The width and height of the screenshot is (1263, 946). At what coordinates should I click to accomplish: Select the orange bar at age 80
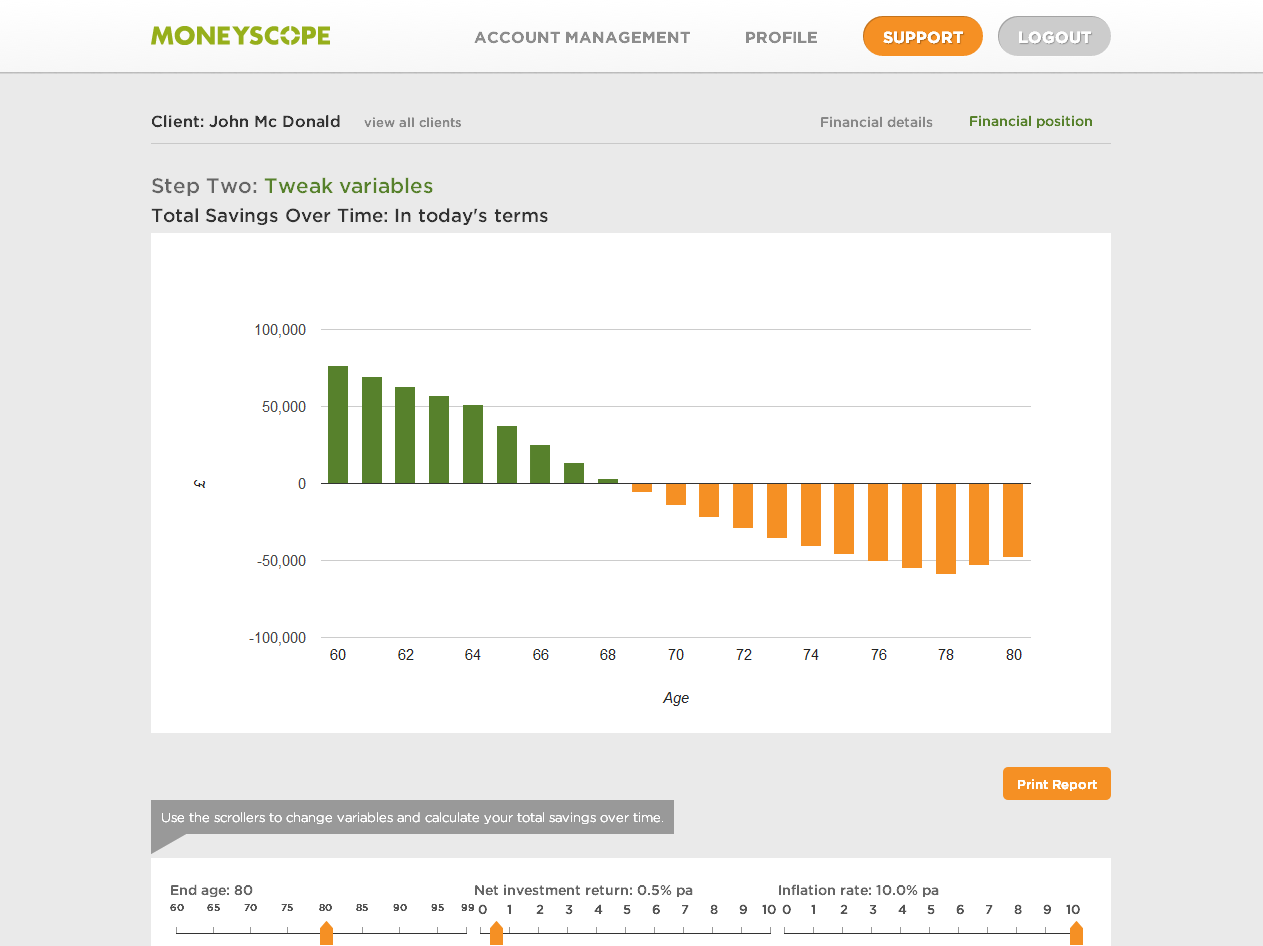(1013, 520)
